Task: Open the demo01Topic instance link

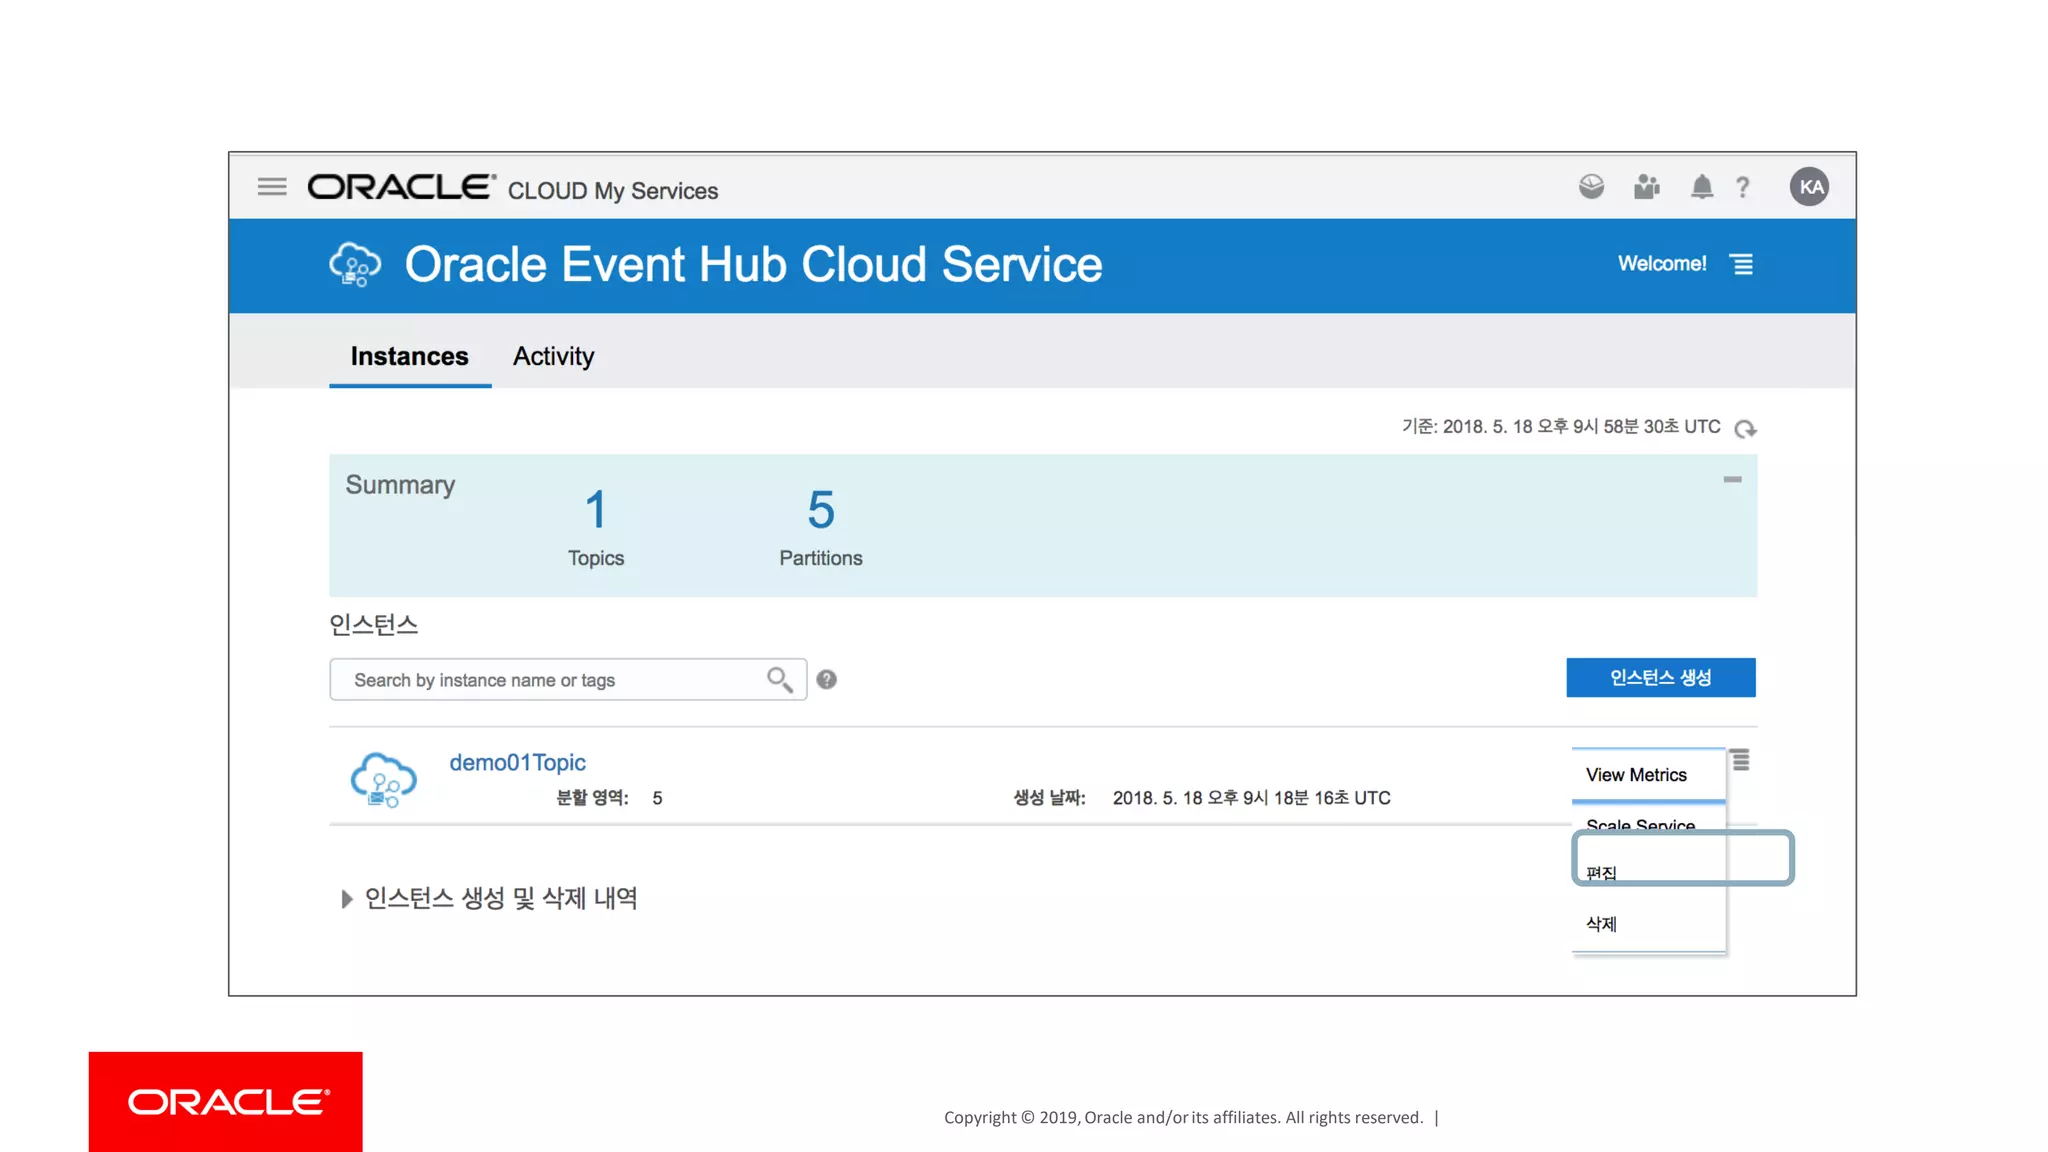Action: pyautogui.click(x=517, y=763)
